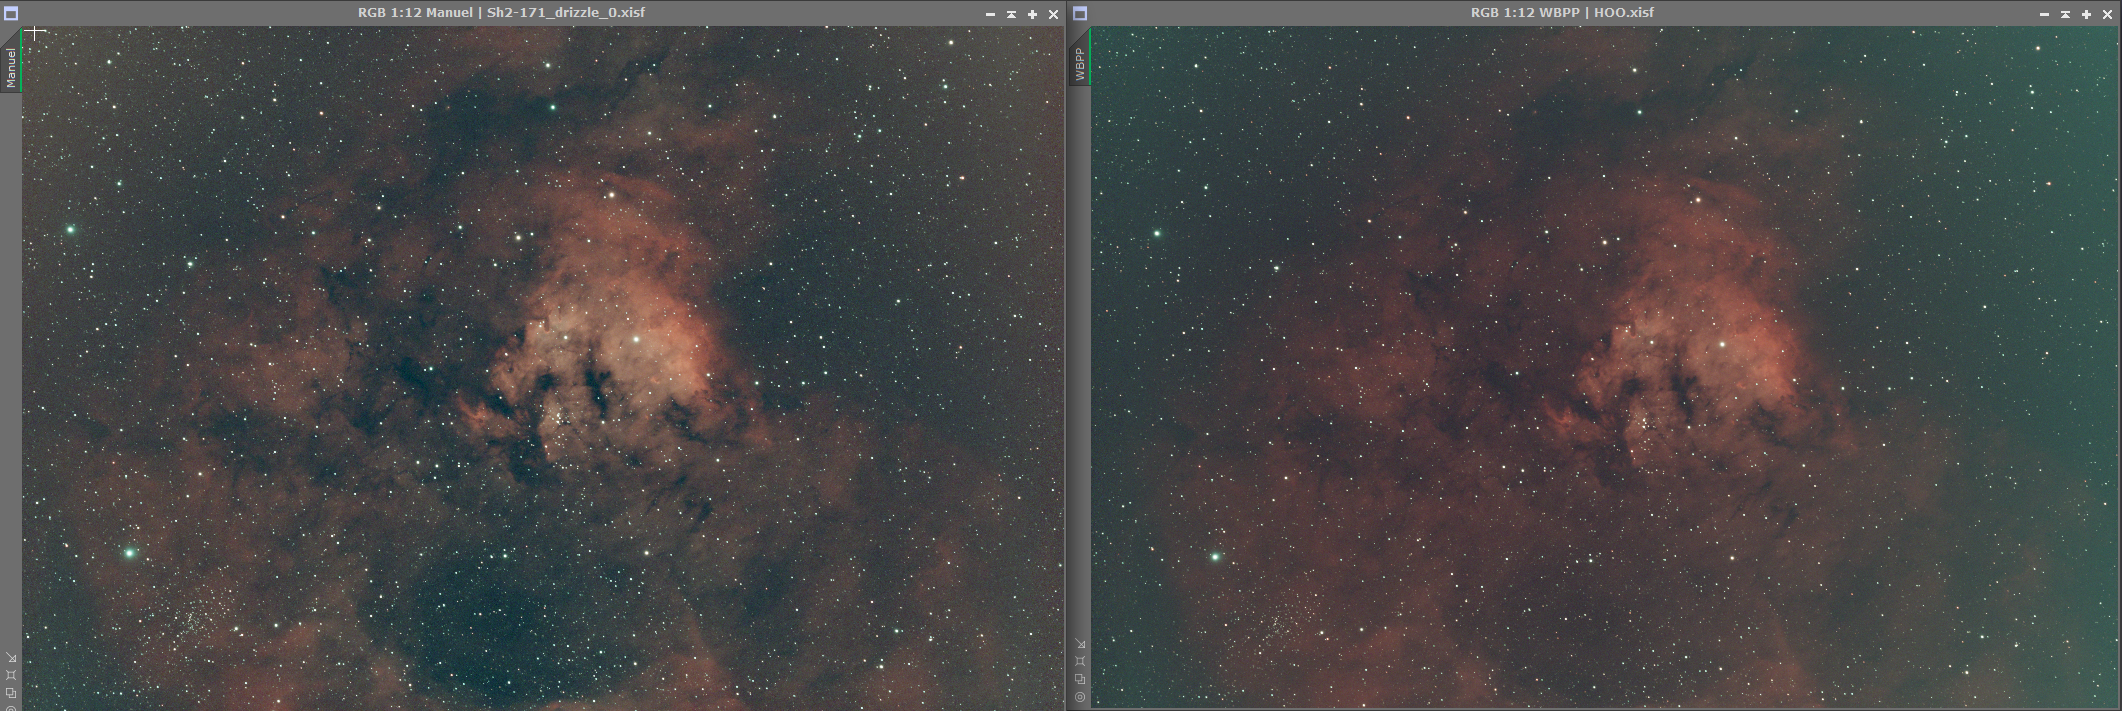
Task: Minimize the Manuel image window
Action: click(990, 14)
